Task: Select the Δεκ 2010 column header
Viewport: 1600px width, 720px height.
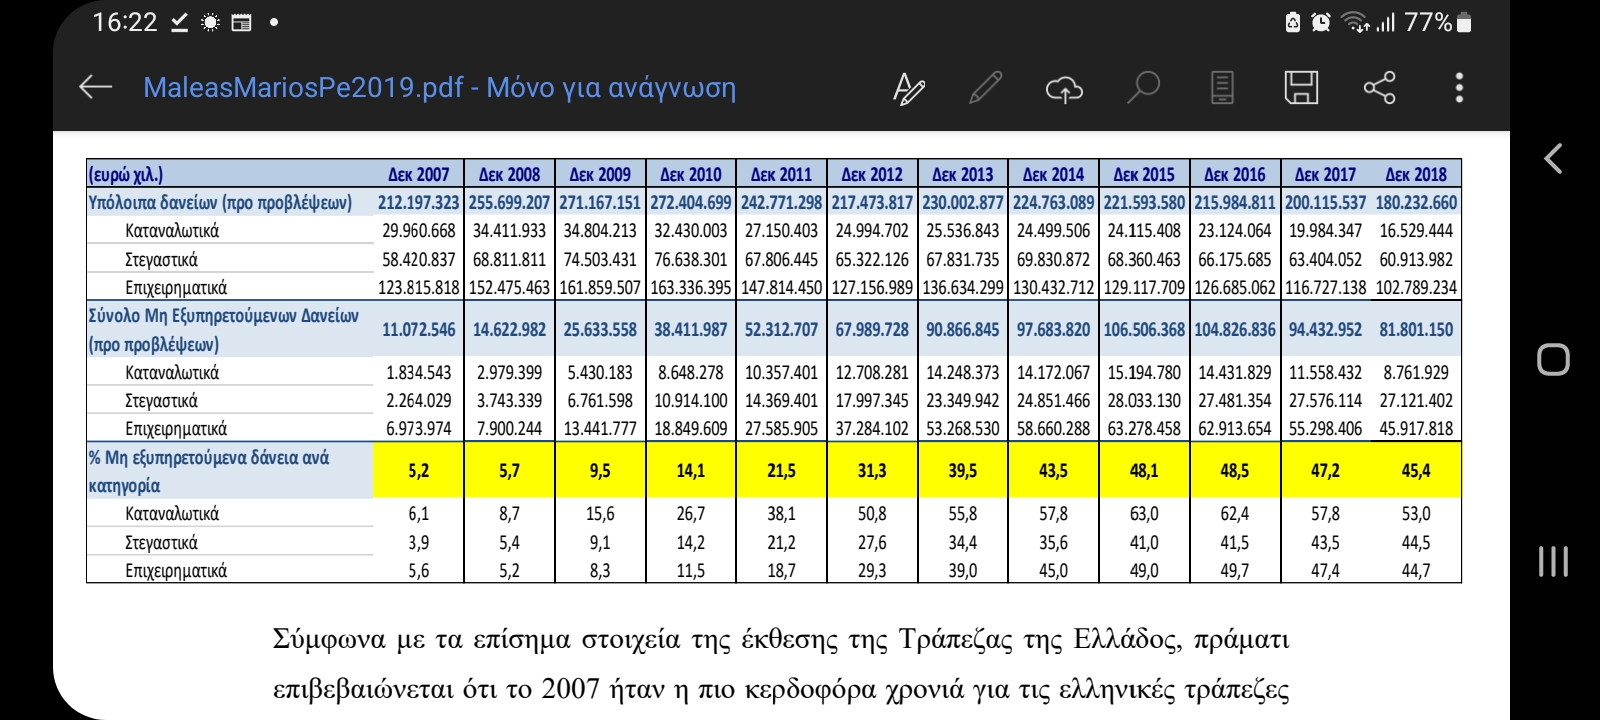Action: coord(690,174)
